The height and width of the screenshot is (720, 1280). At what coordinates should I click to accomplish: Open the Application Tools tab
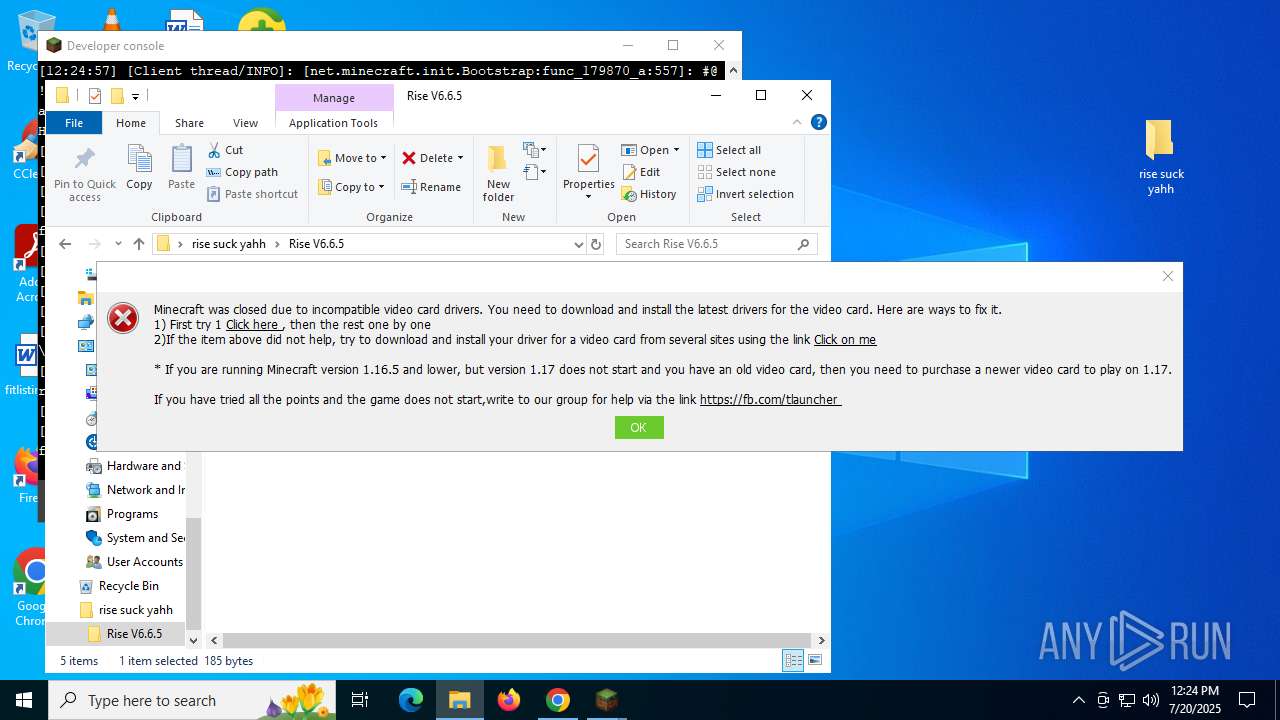(333, 123)
